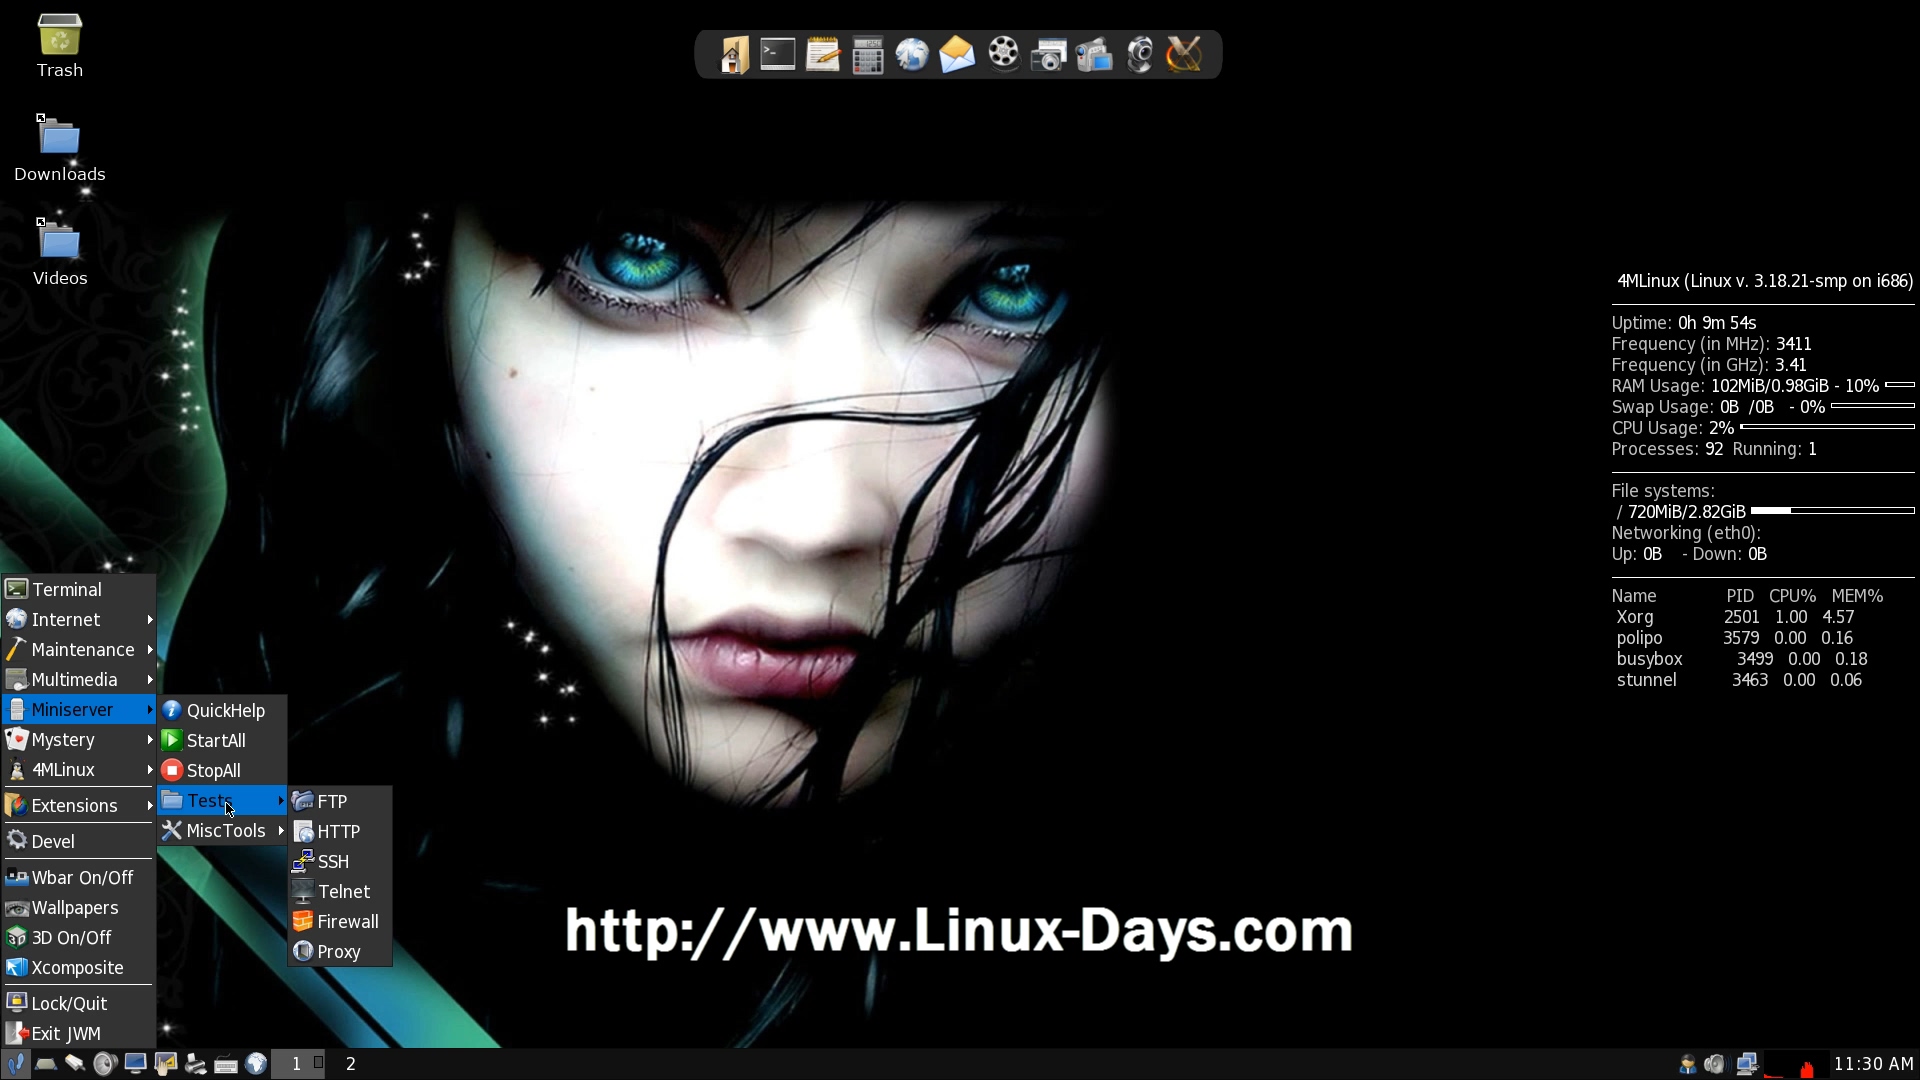This screenshot has width=1920, height=1080.
Task: Select the Tests submenu entry
Action: point(223,801)
